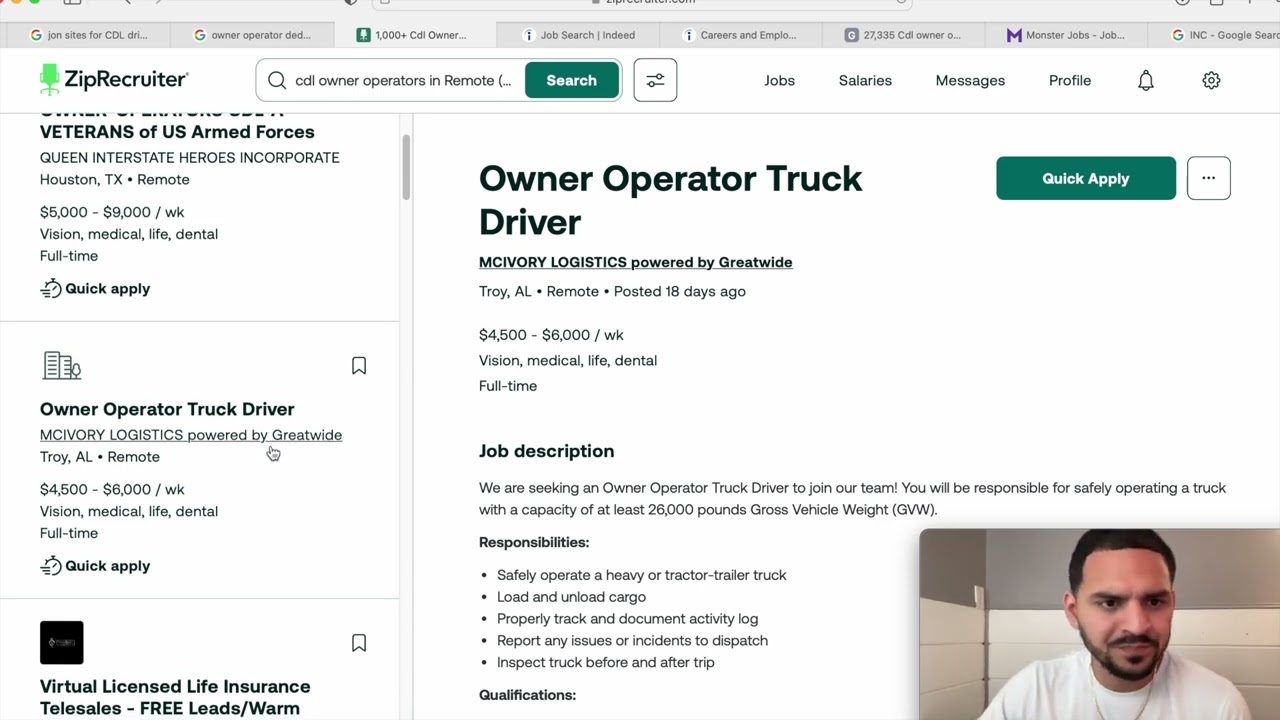
Task: Bookmark the Owner Operator Truck Driver listing
Action: pos(359,366)
